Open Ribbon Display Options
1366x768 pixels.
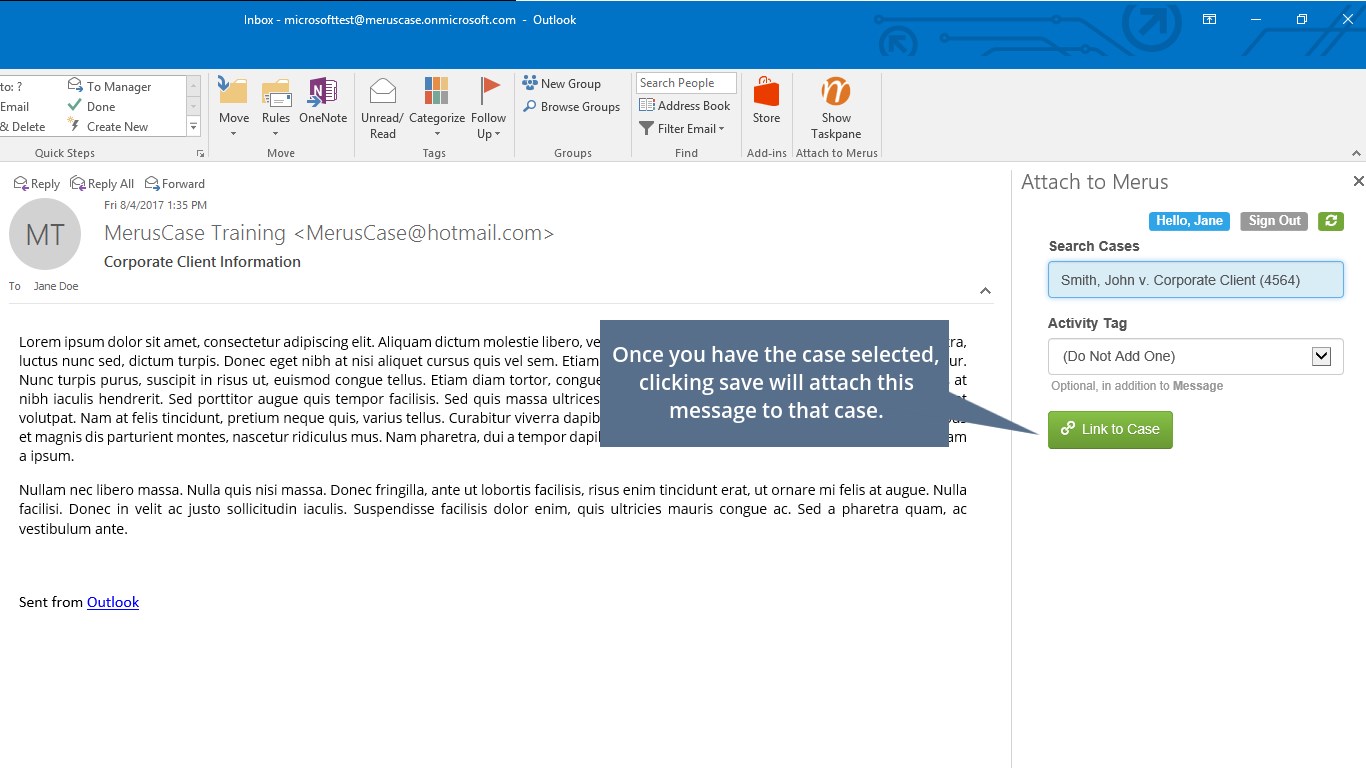1209,19
